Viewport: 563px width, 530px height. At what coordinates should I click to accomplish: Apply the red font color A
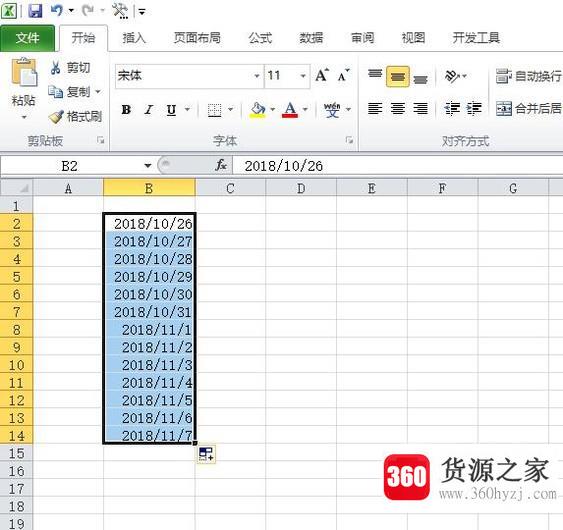point(290,110)
